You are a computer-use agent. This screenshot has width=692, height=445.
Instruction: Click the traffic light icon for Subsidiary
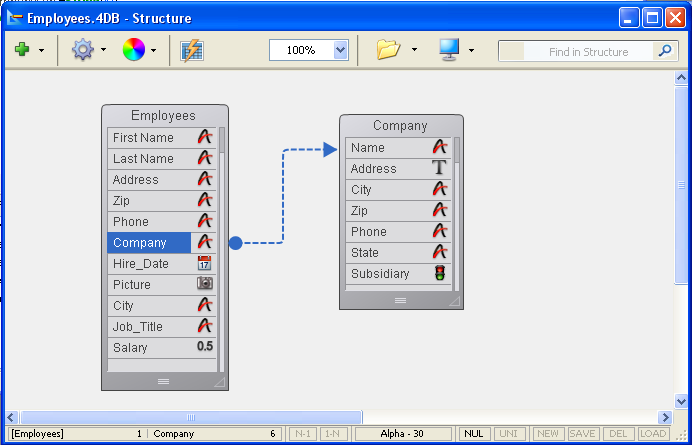click(x=439, y=273)
